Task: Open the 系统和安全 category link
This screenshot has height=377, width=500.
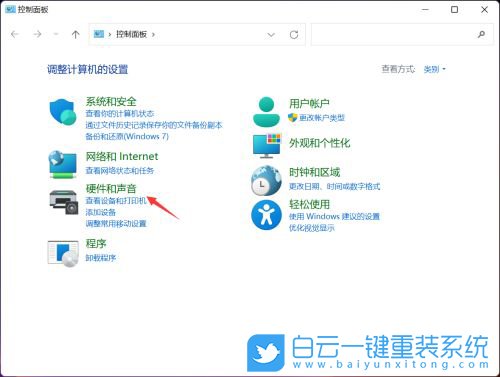Action: coord(111,101)
